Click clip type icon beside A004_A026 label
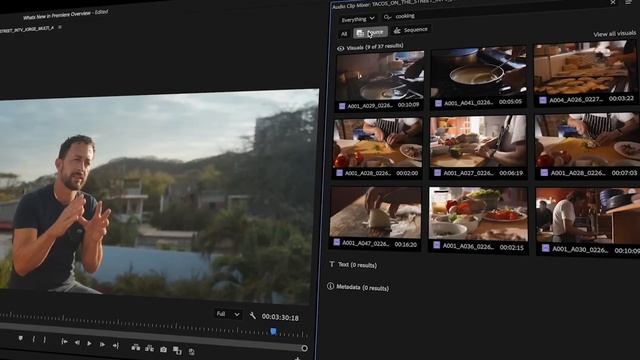The height and width of the screenshot is (360, 640). (542, 100)
